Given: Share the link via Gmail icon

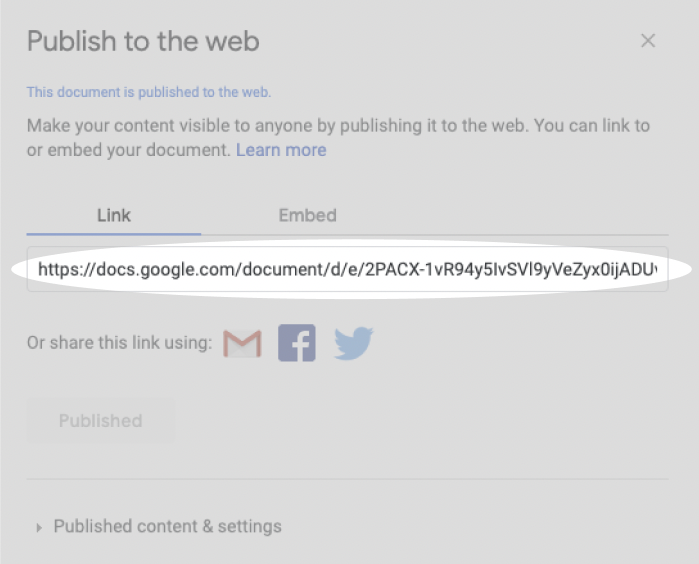Looking at the screenshot, I should click(242, 343).
